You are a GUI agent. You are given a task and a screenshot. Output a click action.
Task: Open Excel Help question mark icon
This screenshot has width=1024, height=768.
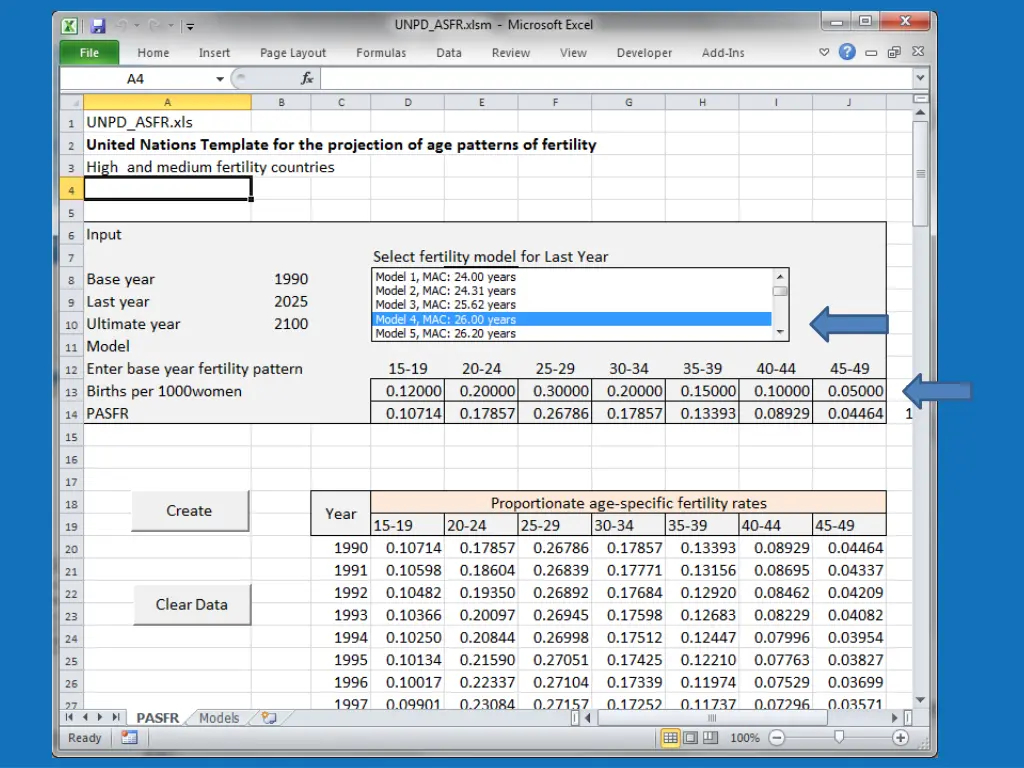(847, 53)
